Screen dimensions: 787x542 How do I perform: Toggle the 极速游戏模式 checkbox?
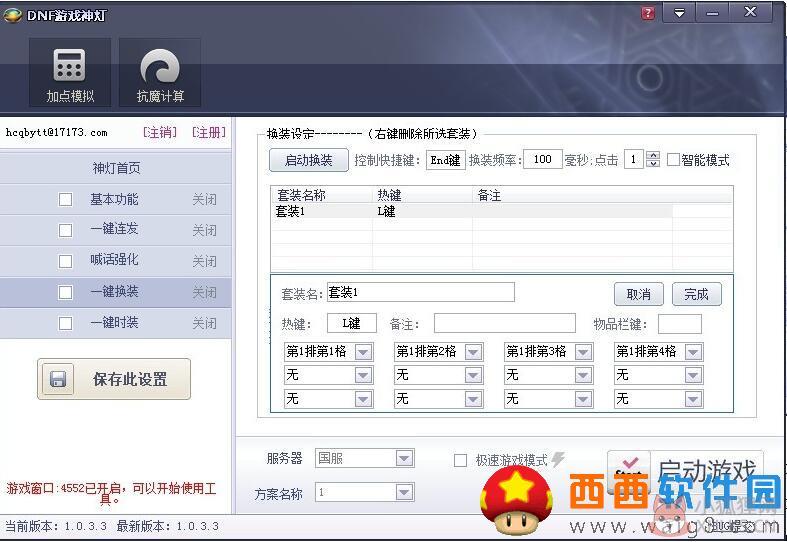[460, 460]
